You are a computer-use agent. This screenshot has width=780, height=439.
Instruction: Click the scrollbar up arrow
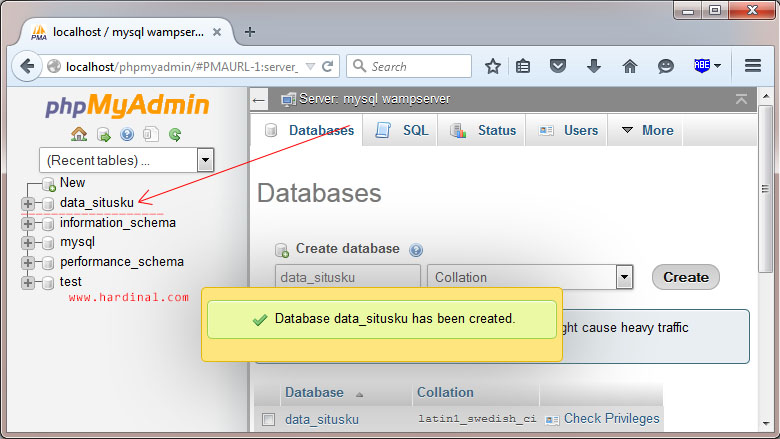pyautogui.click(x=766, y=96)
